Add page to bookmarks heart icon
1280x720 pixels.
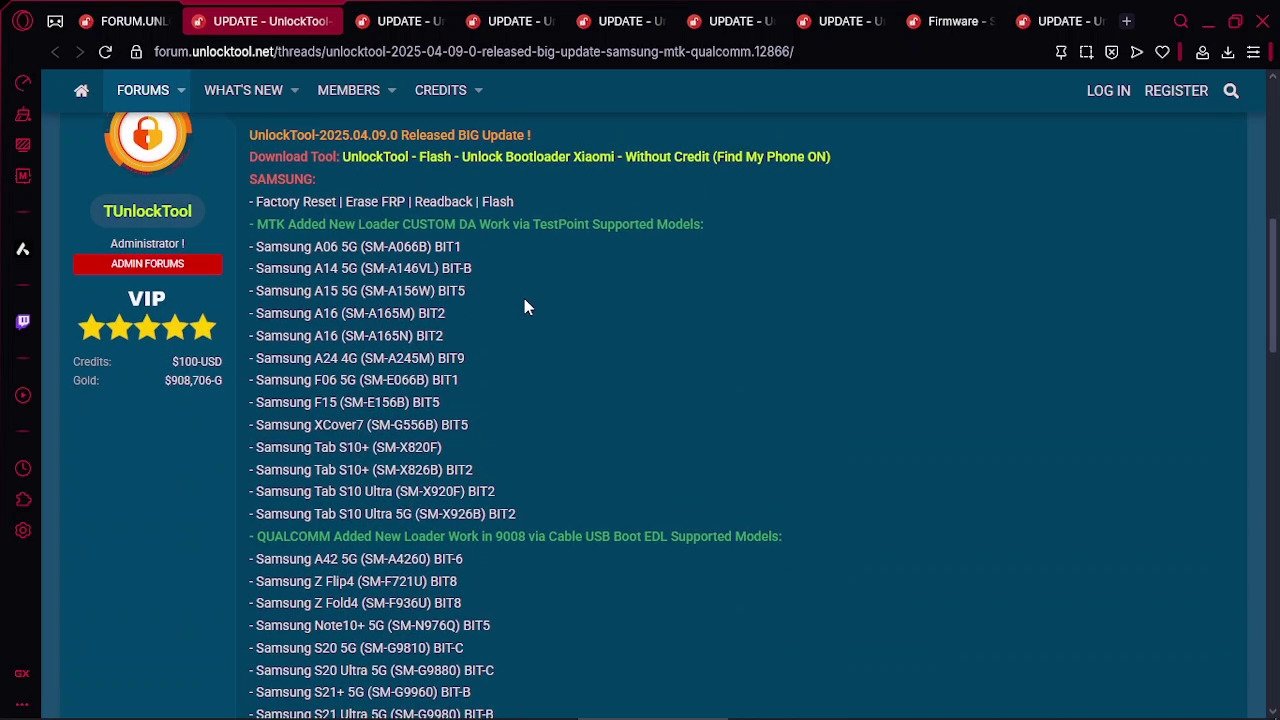(x=1162, y=52)
